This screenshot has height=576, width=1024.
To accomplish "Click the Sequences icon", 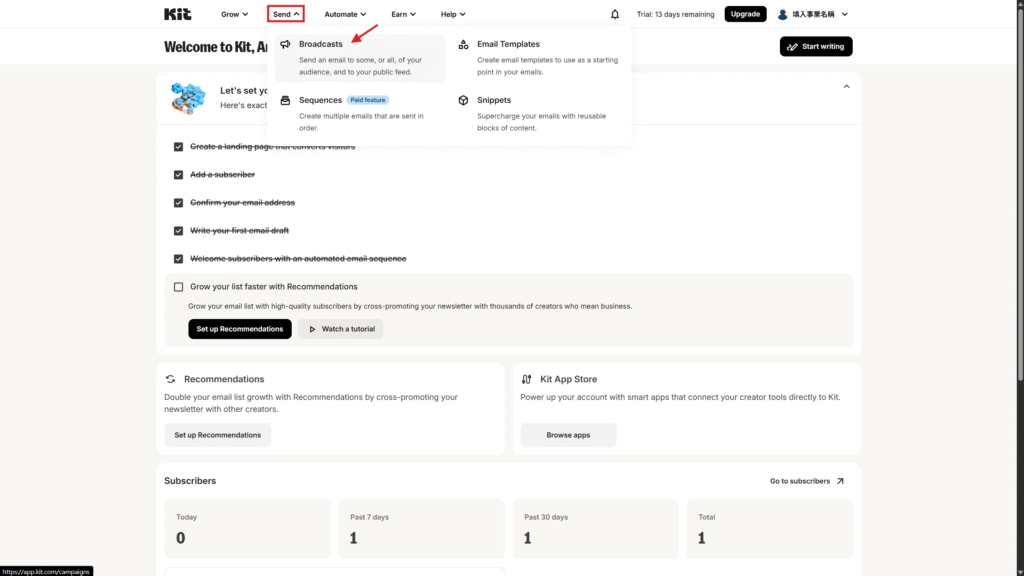I will 285,101.
